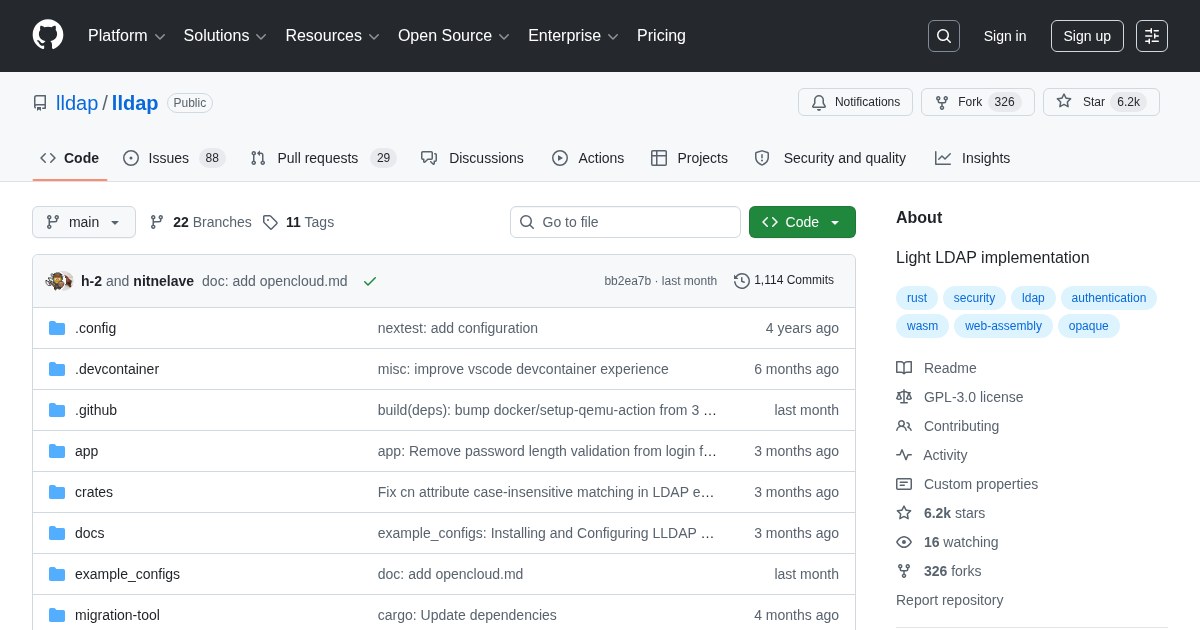This screenshot has width=1200, height=630.
Task: Click the green check commit status icon
Action: tap(370, 281)
